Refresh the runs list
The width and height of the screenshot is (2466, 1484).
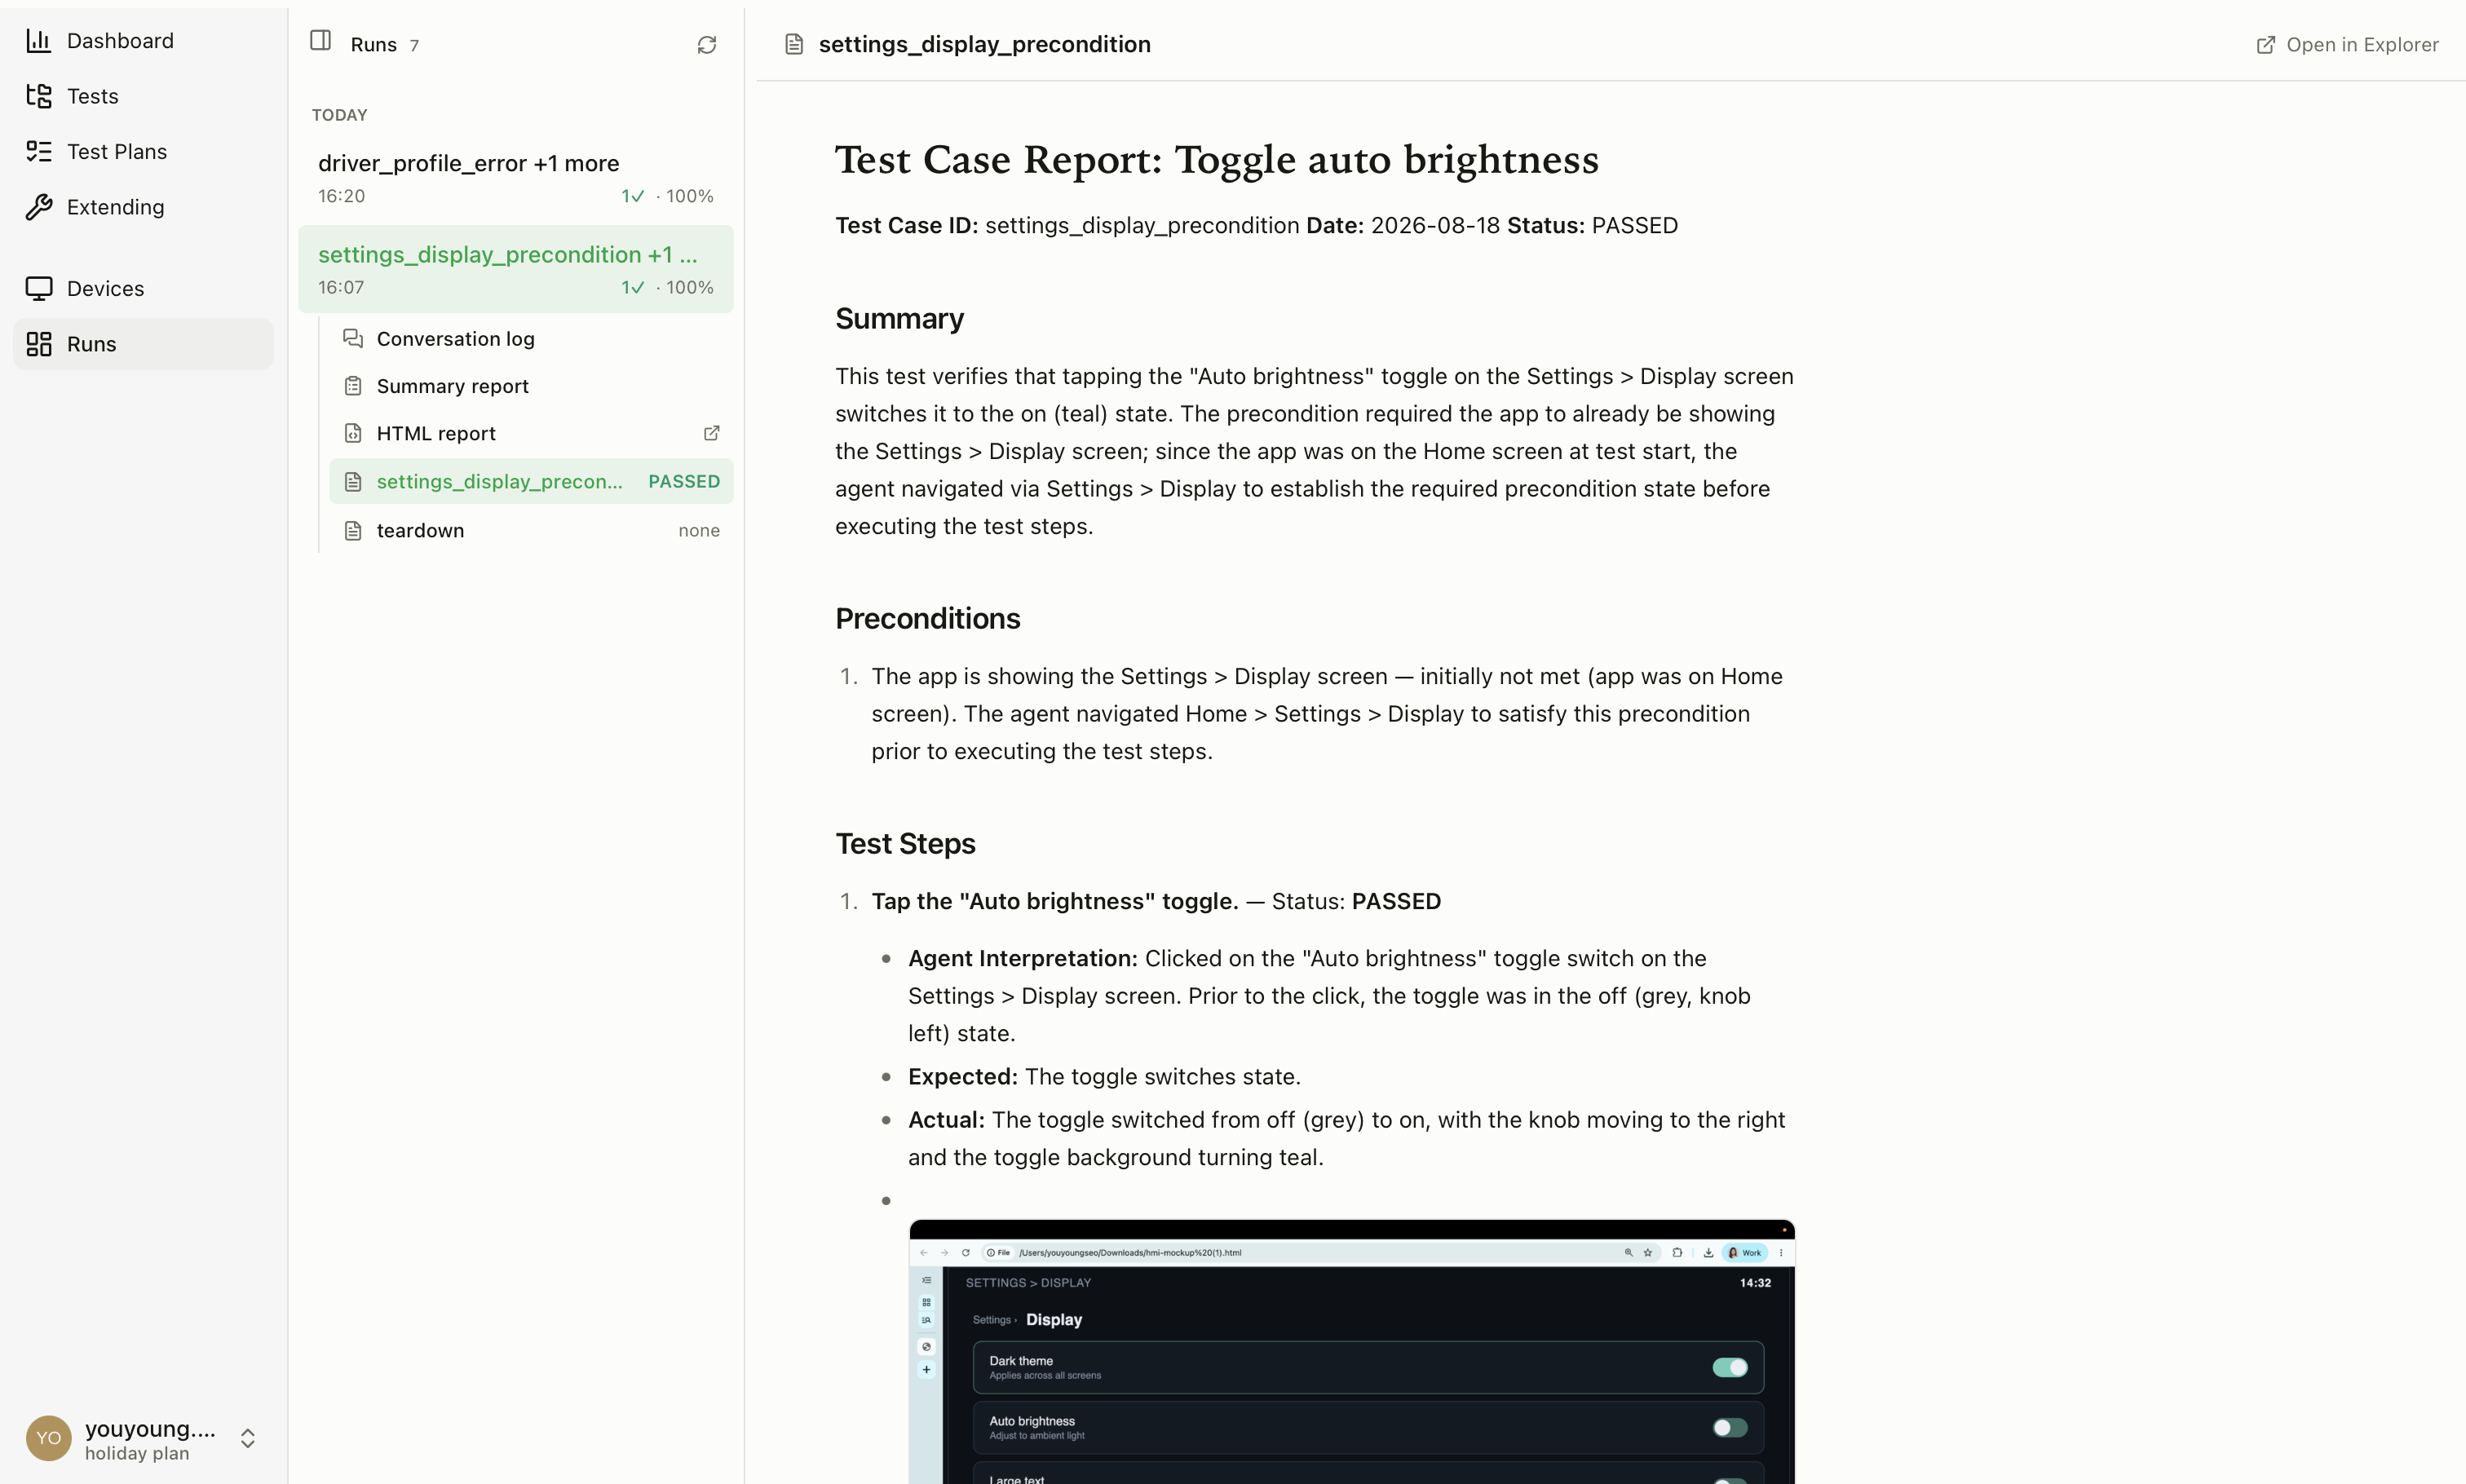[707, 45]
